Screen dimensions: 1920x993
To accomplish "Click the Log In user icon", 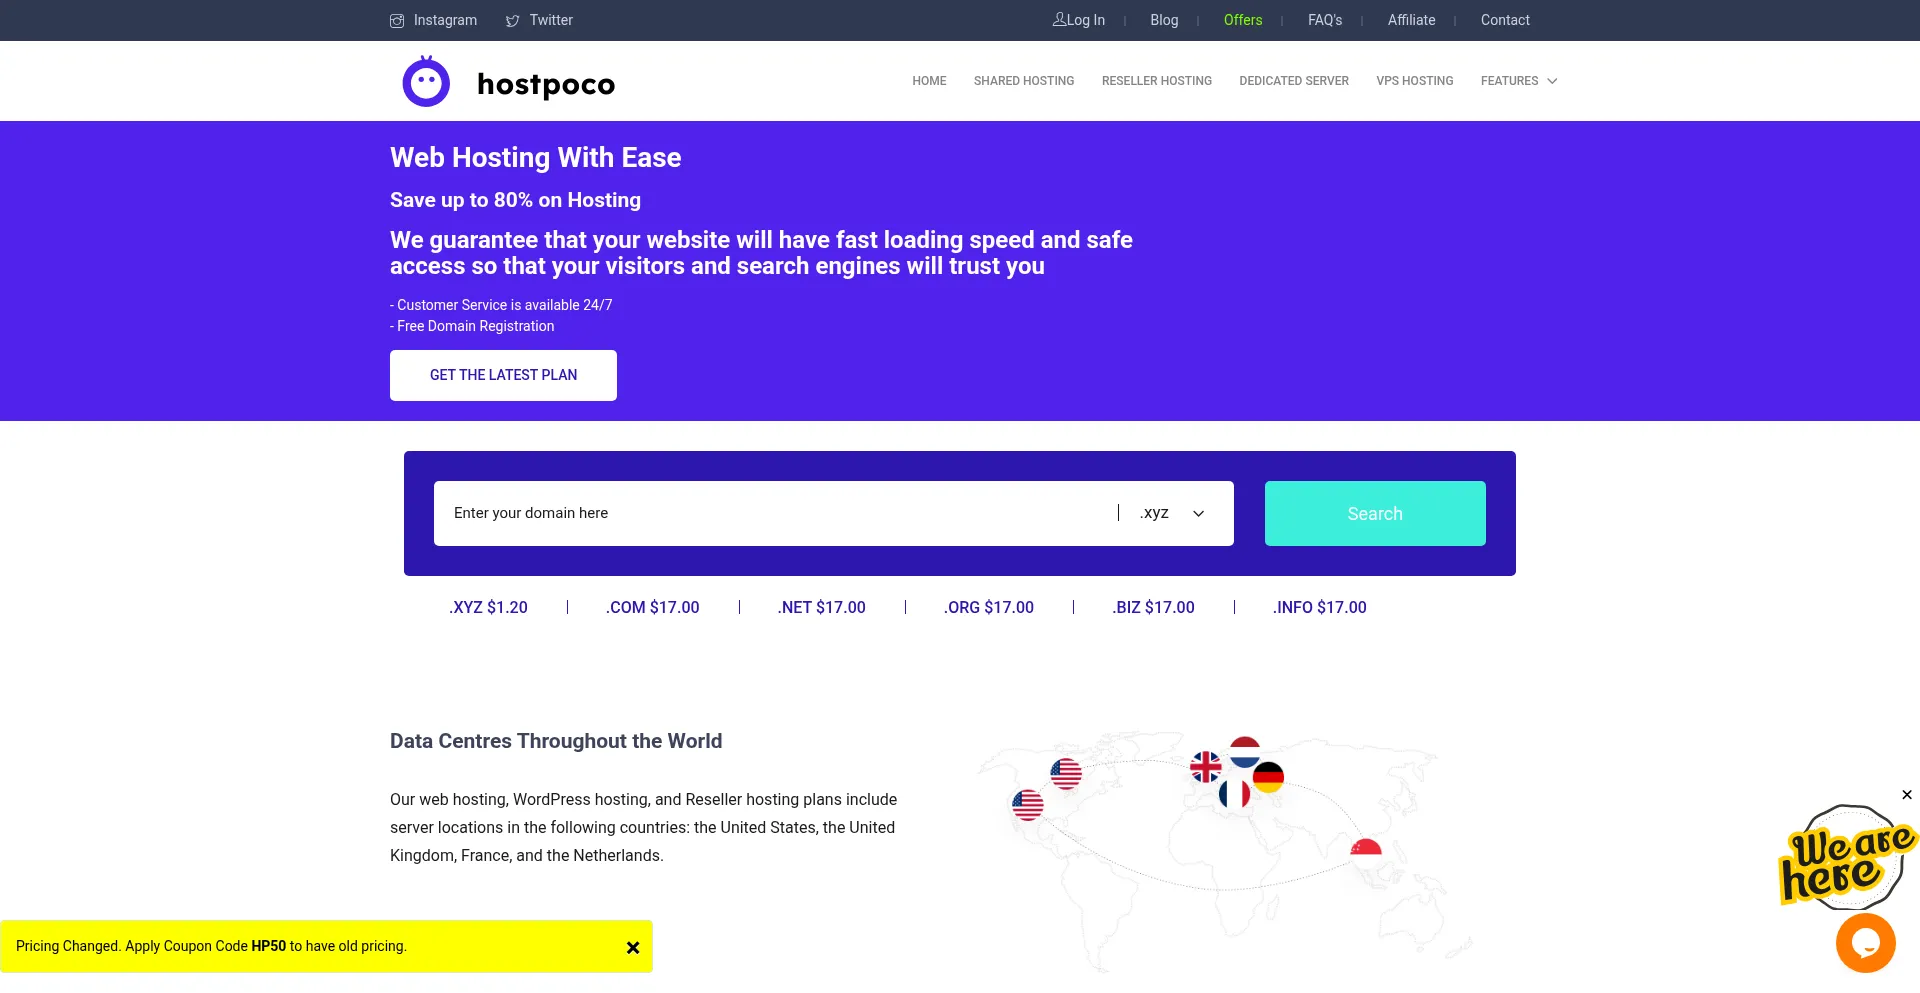I will point(1059,19).
